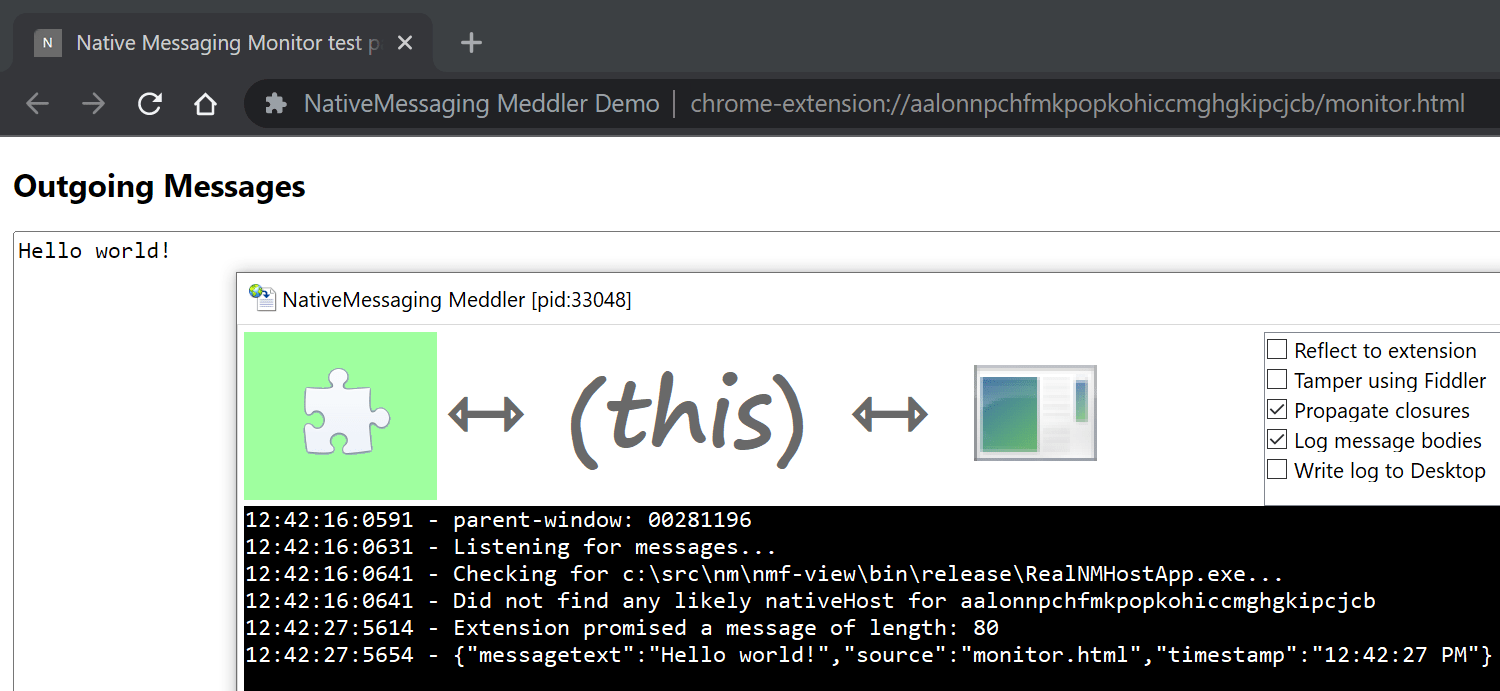Enable Tamper using Fiddler option
Viewport: 1500px width, 691px height.
1277,380
